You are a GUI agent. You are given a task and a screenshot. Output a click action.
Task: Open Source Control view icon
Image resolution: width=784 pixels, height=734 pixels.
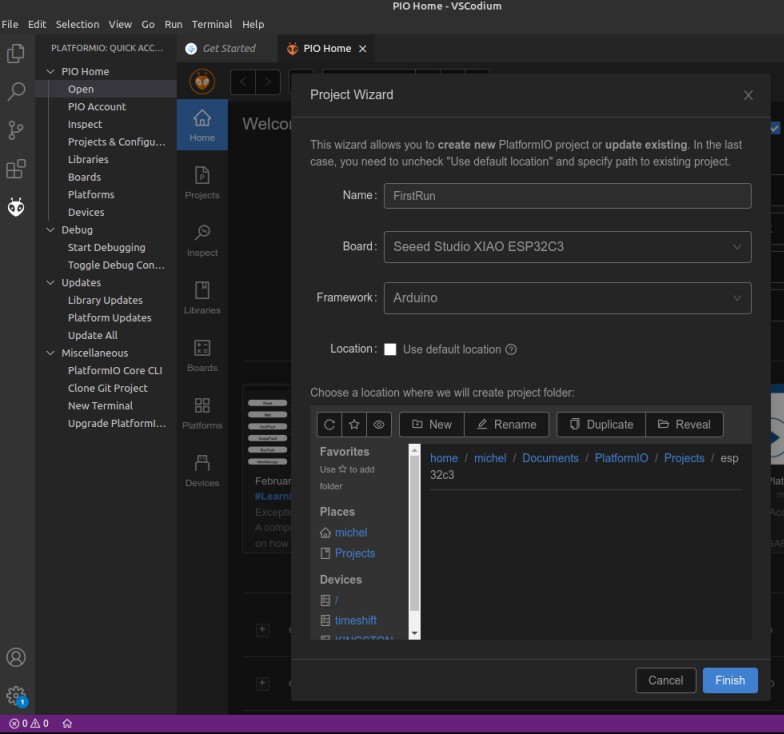[x=16, y=130]
